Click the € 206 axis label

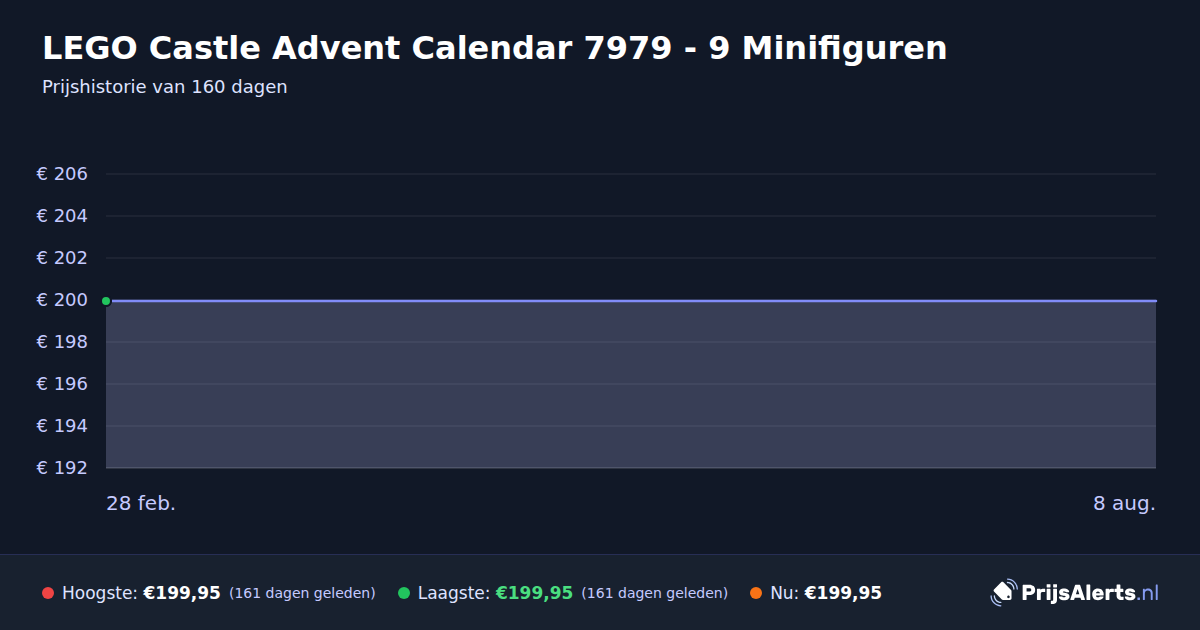62,174
